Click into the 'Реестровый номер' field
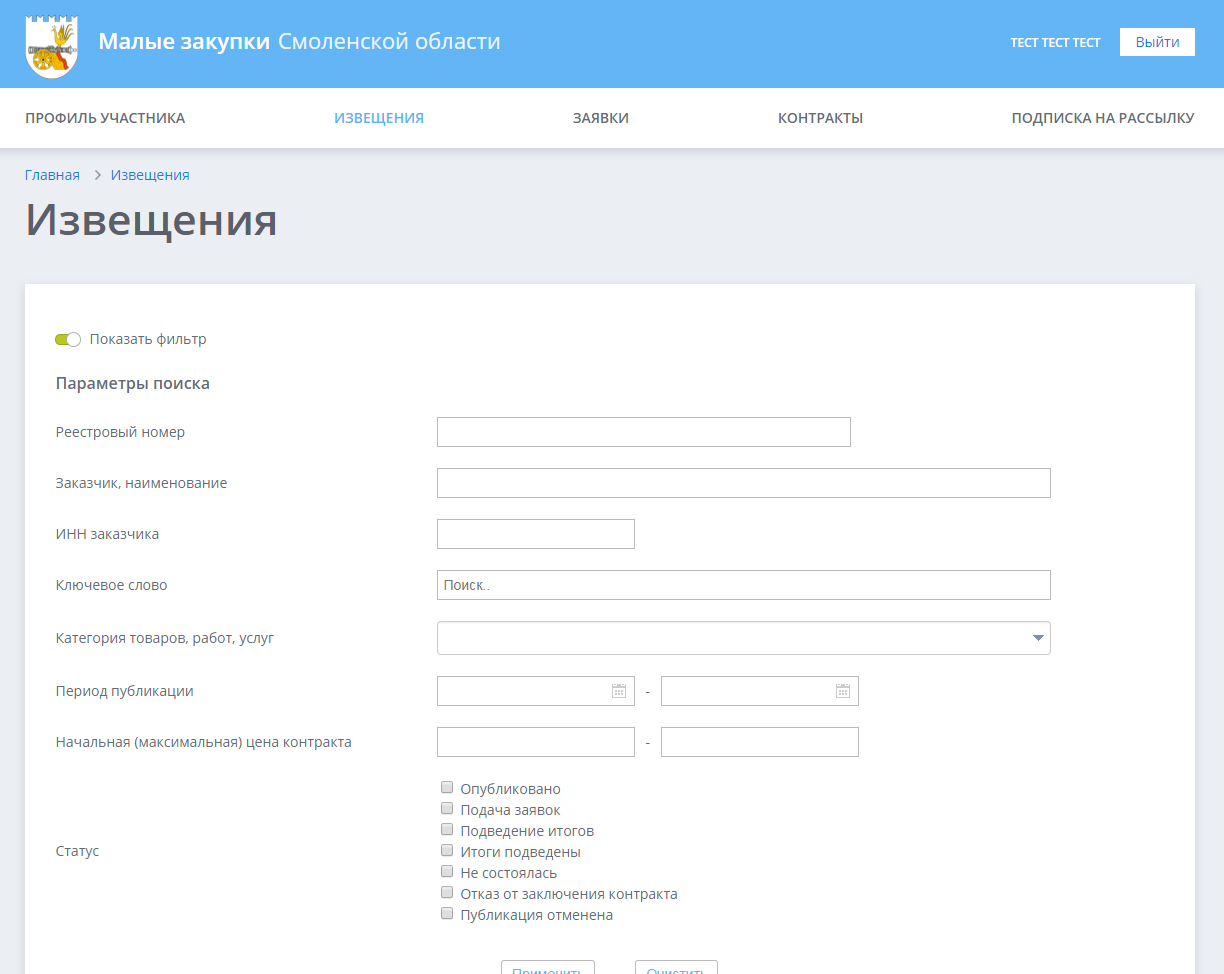 click(x=643, y=432)
